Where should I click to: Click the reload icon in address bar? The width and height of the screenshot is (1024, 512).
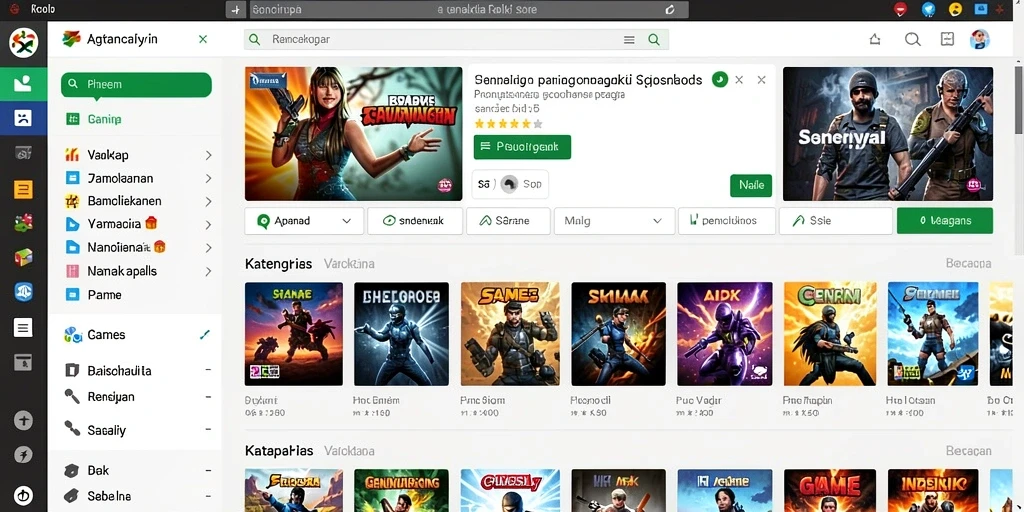[669, 10]
